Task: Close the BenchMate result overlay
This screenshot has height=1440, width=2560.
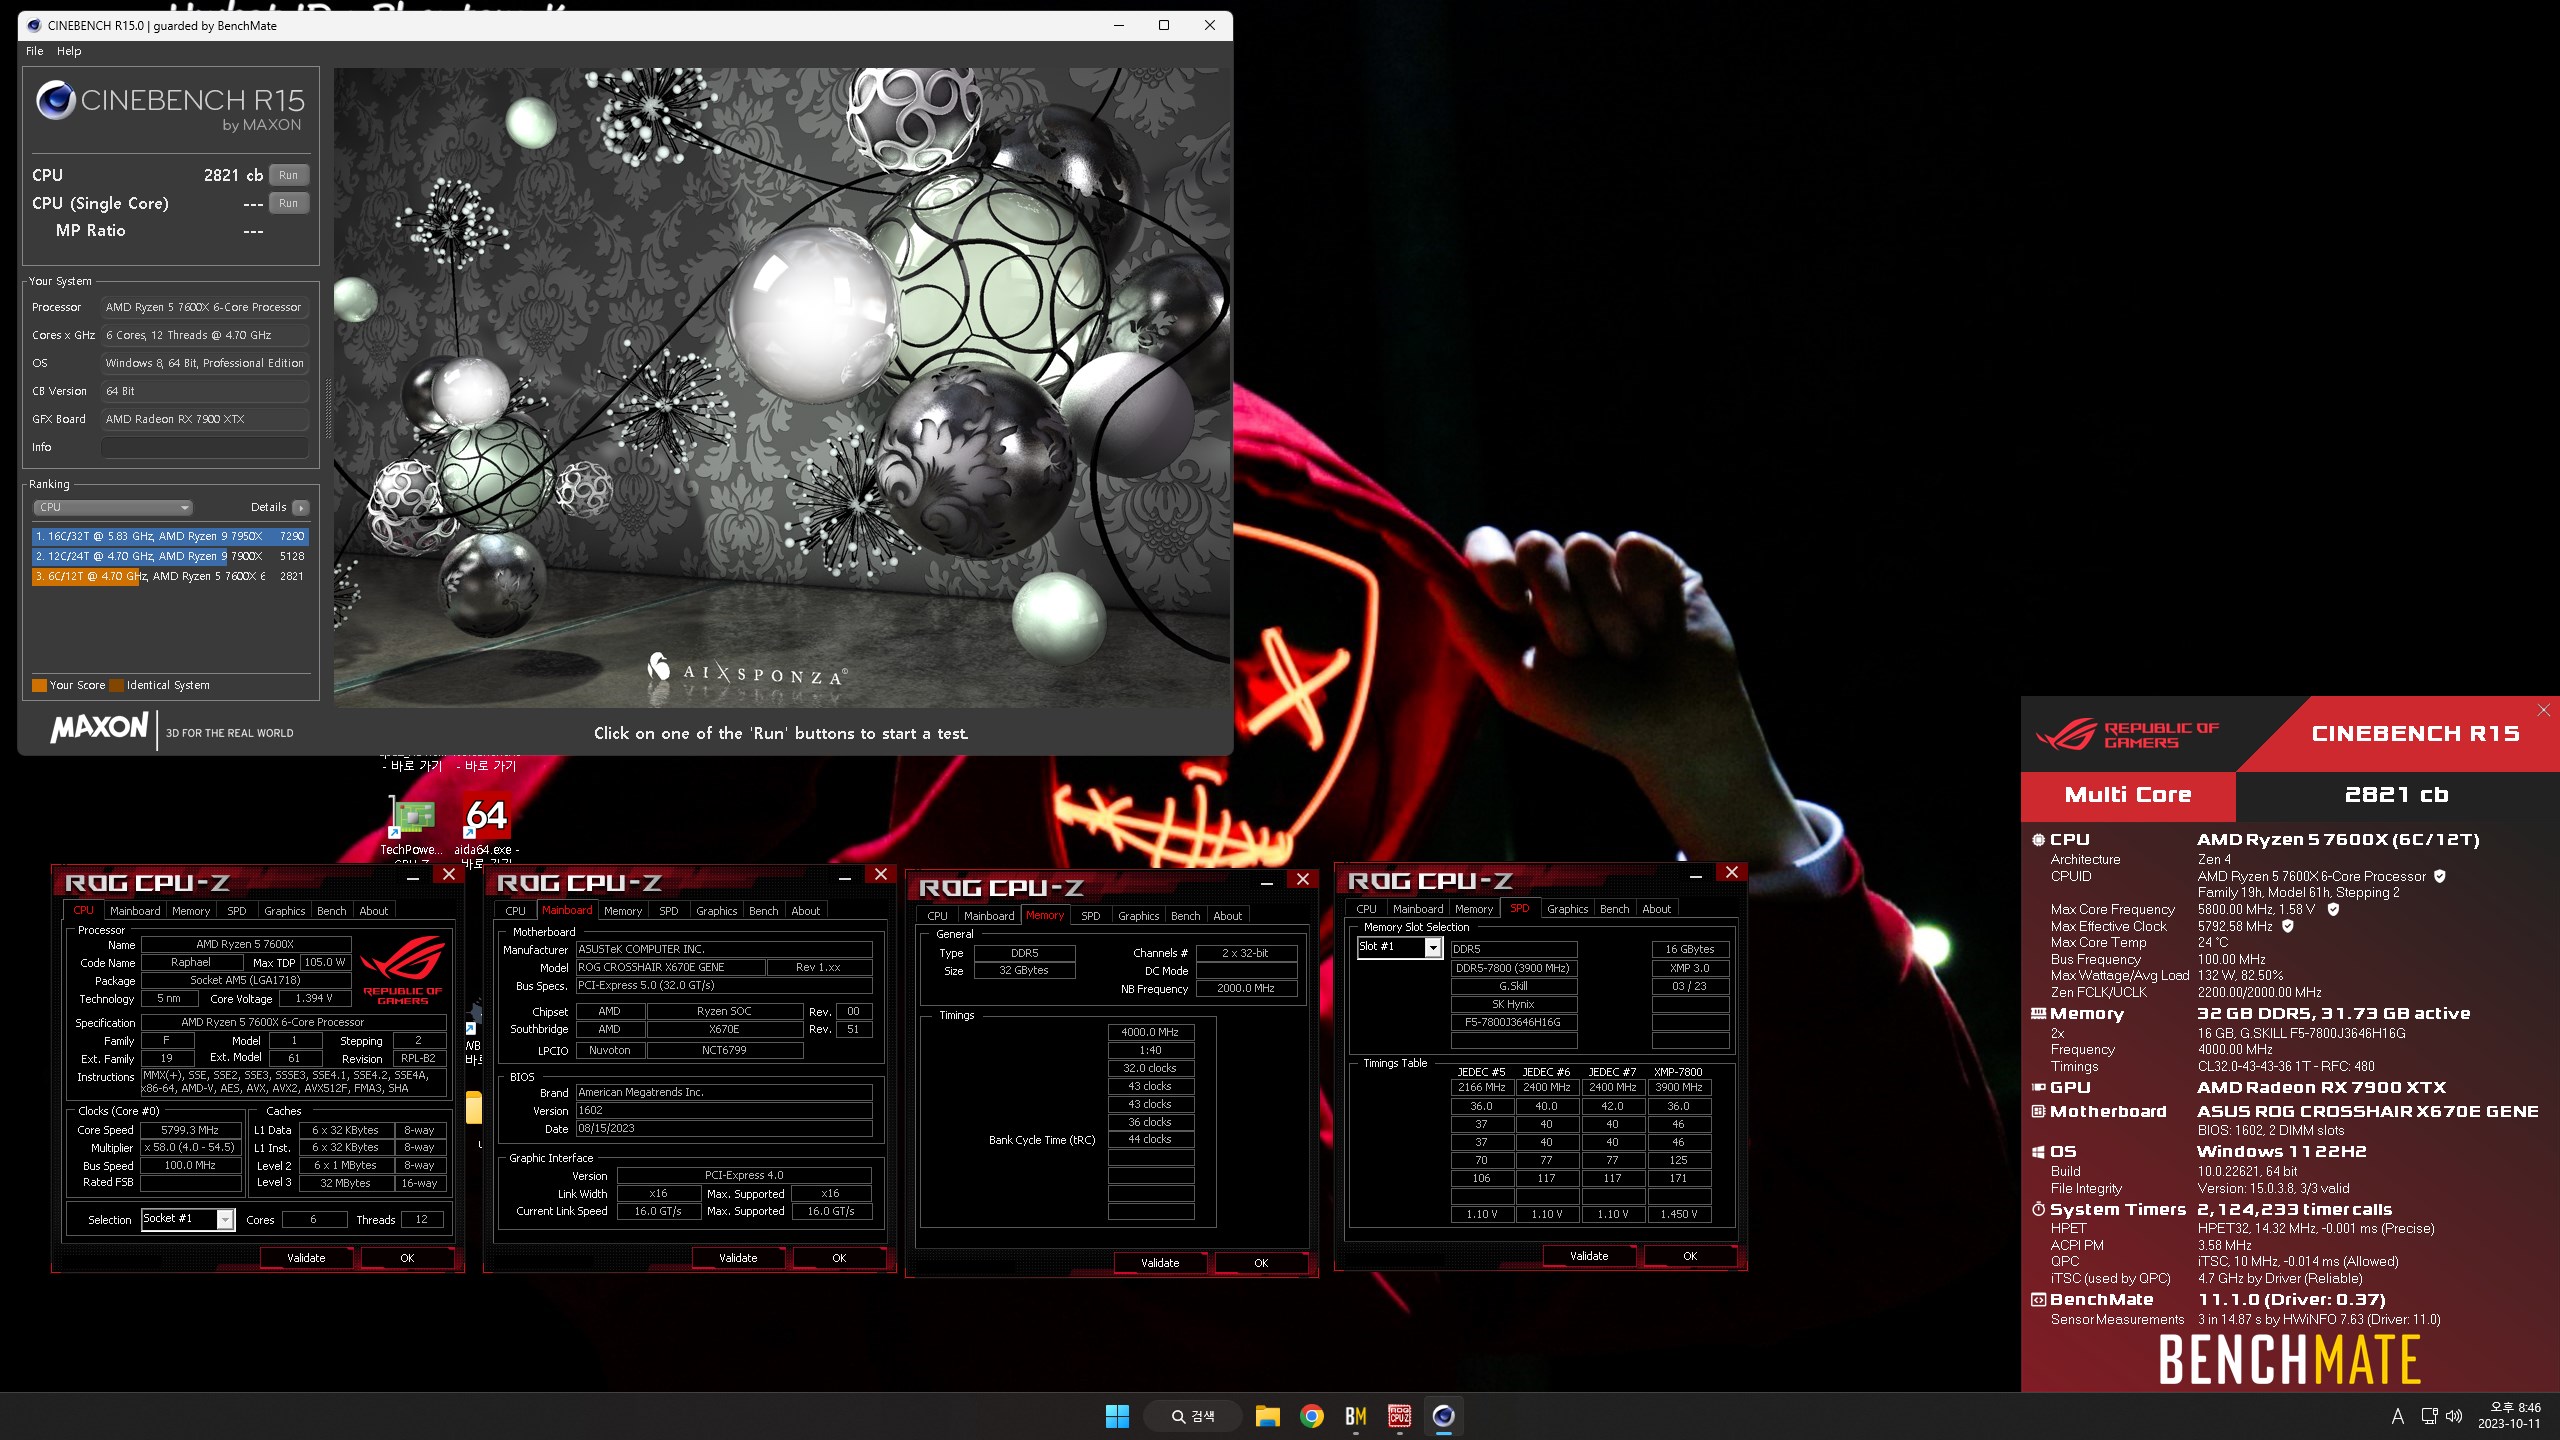Action: click(2543, 710)
